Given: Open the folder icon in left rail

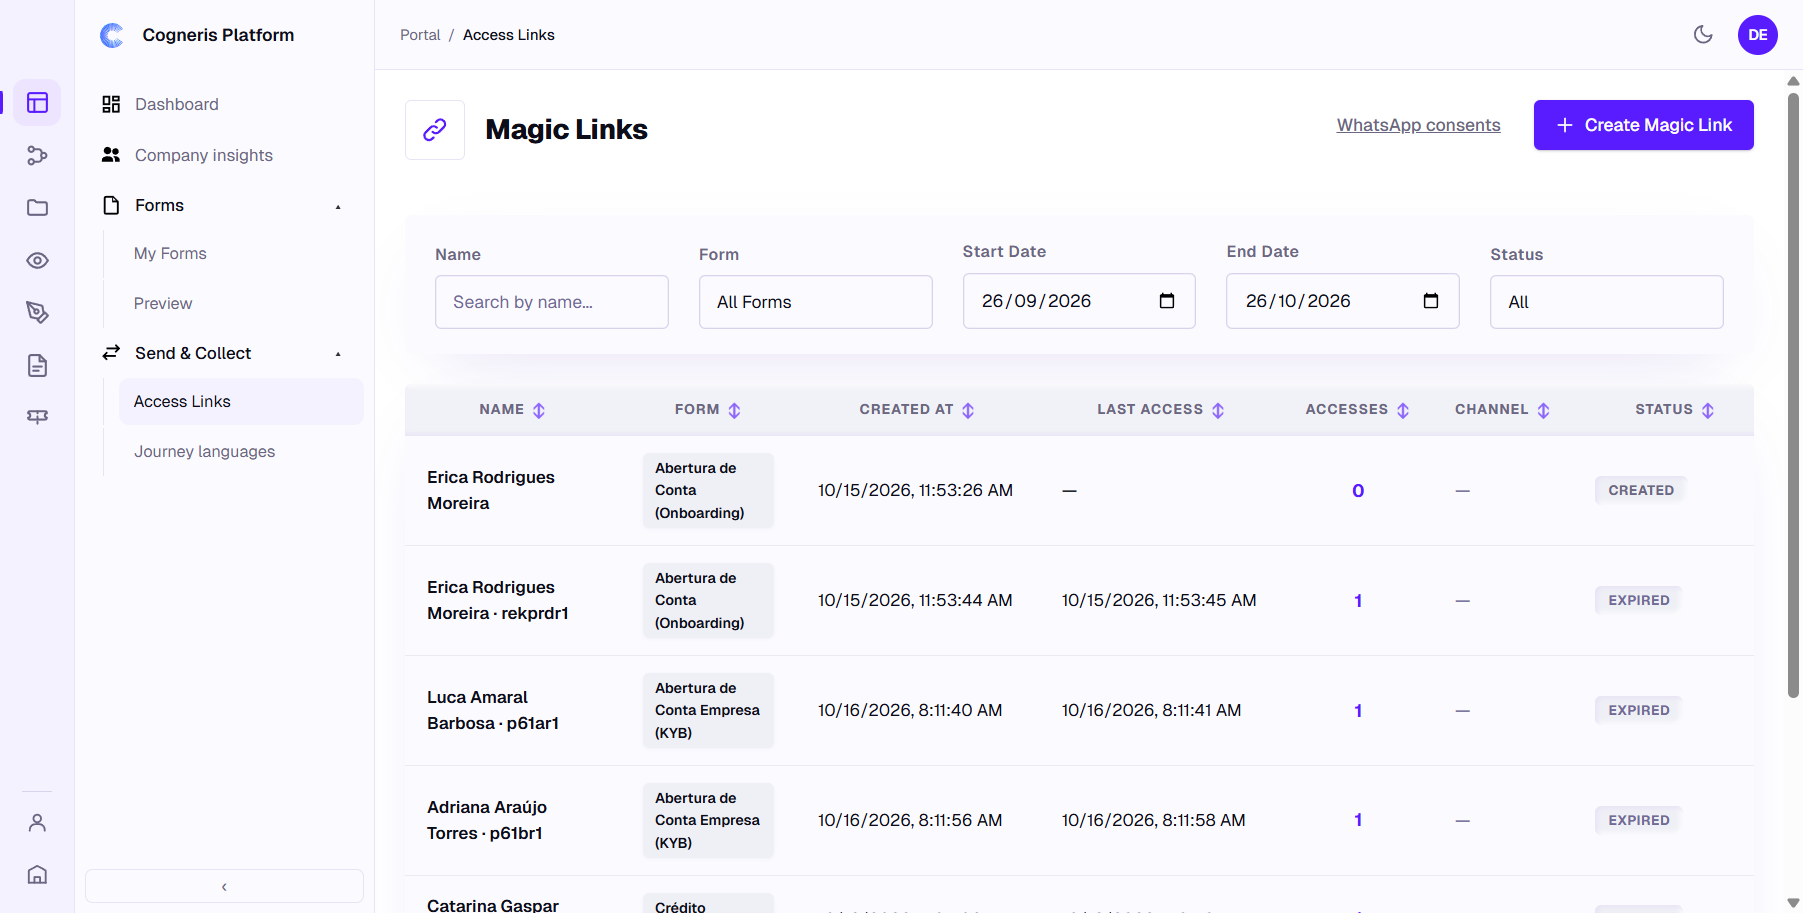Looking at the screenshot, I should point(37,208).
